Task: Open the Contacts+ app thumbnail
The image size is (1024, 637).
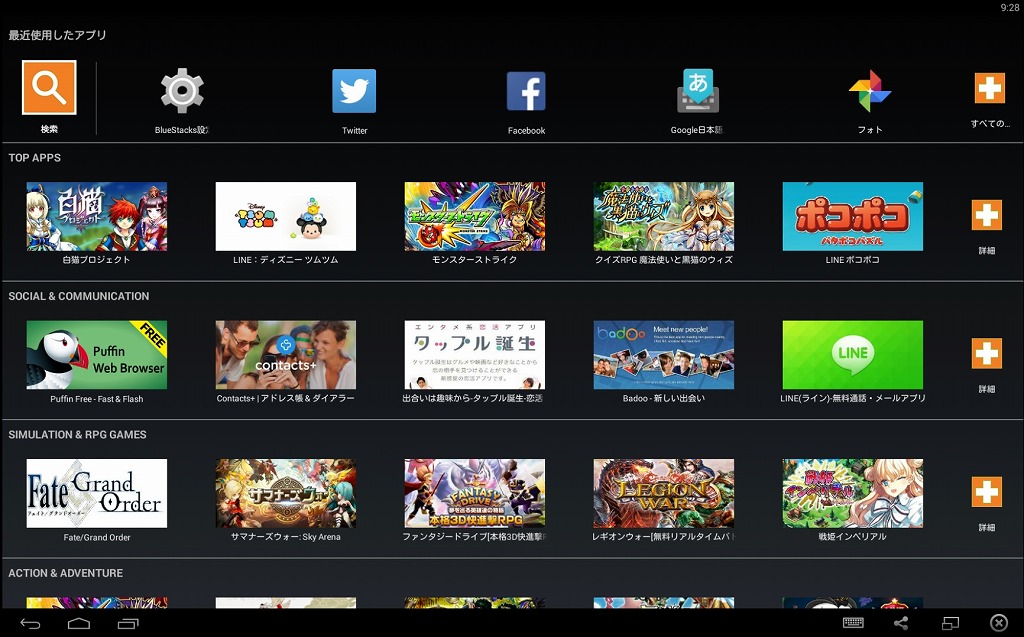Action: (285, 355)
